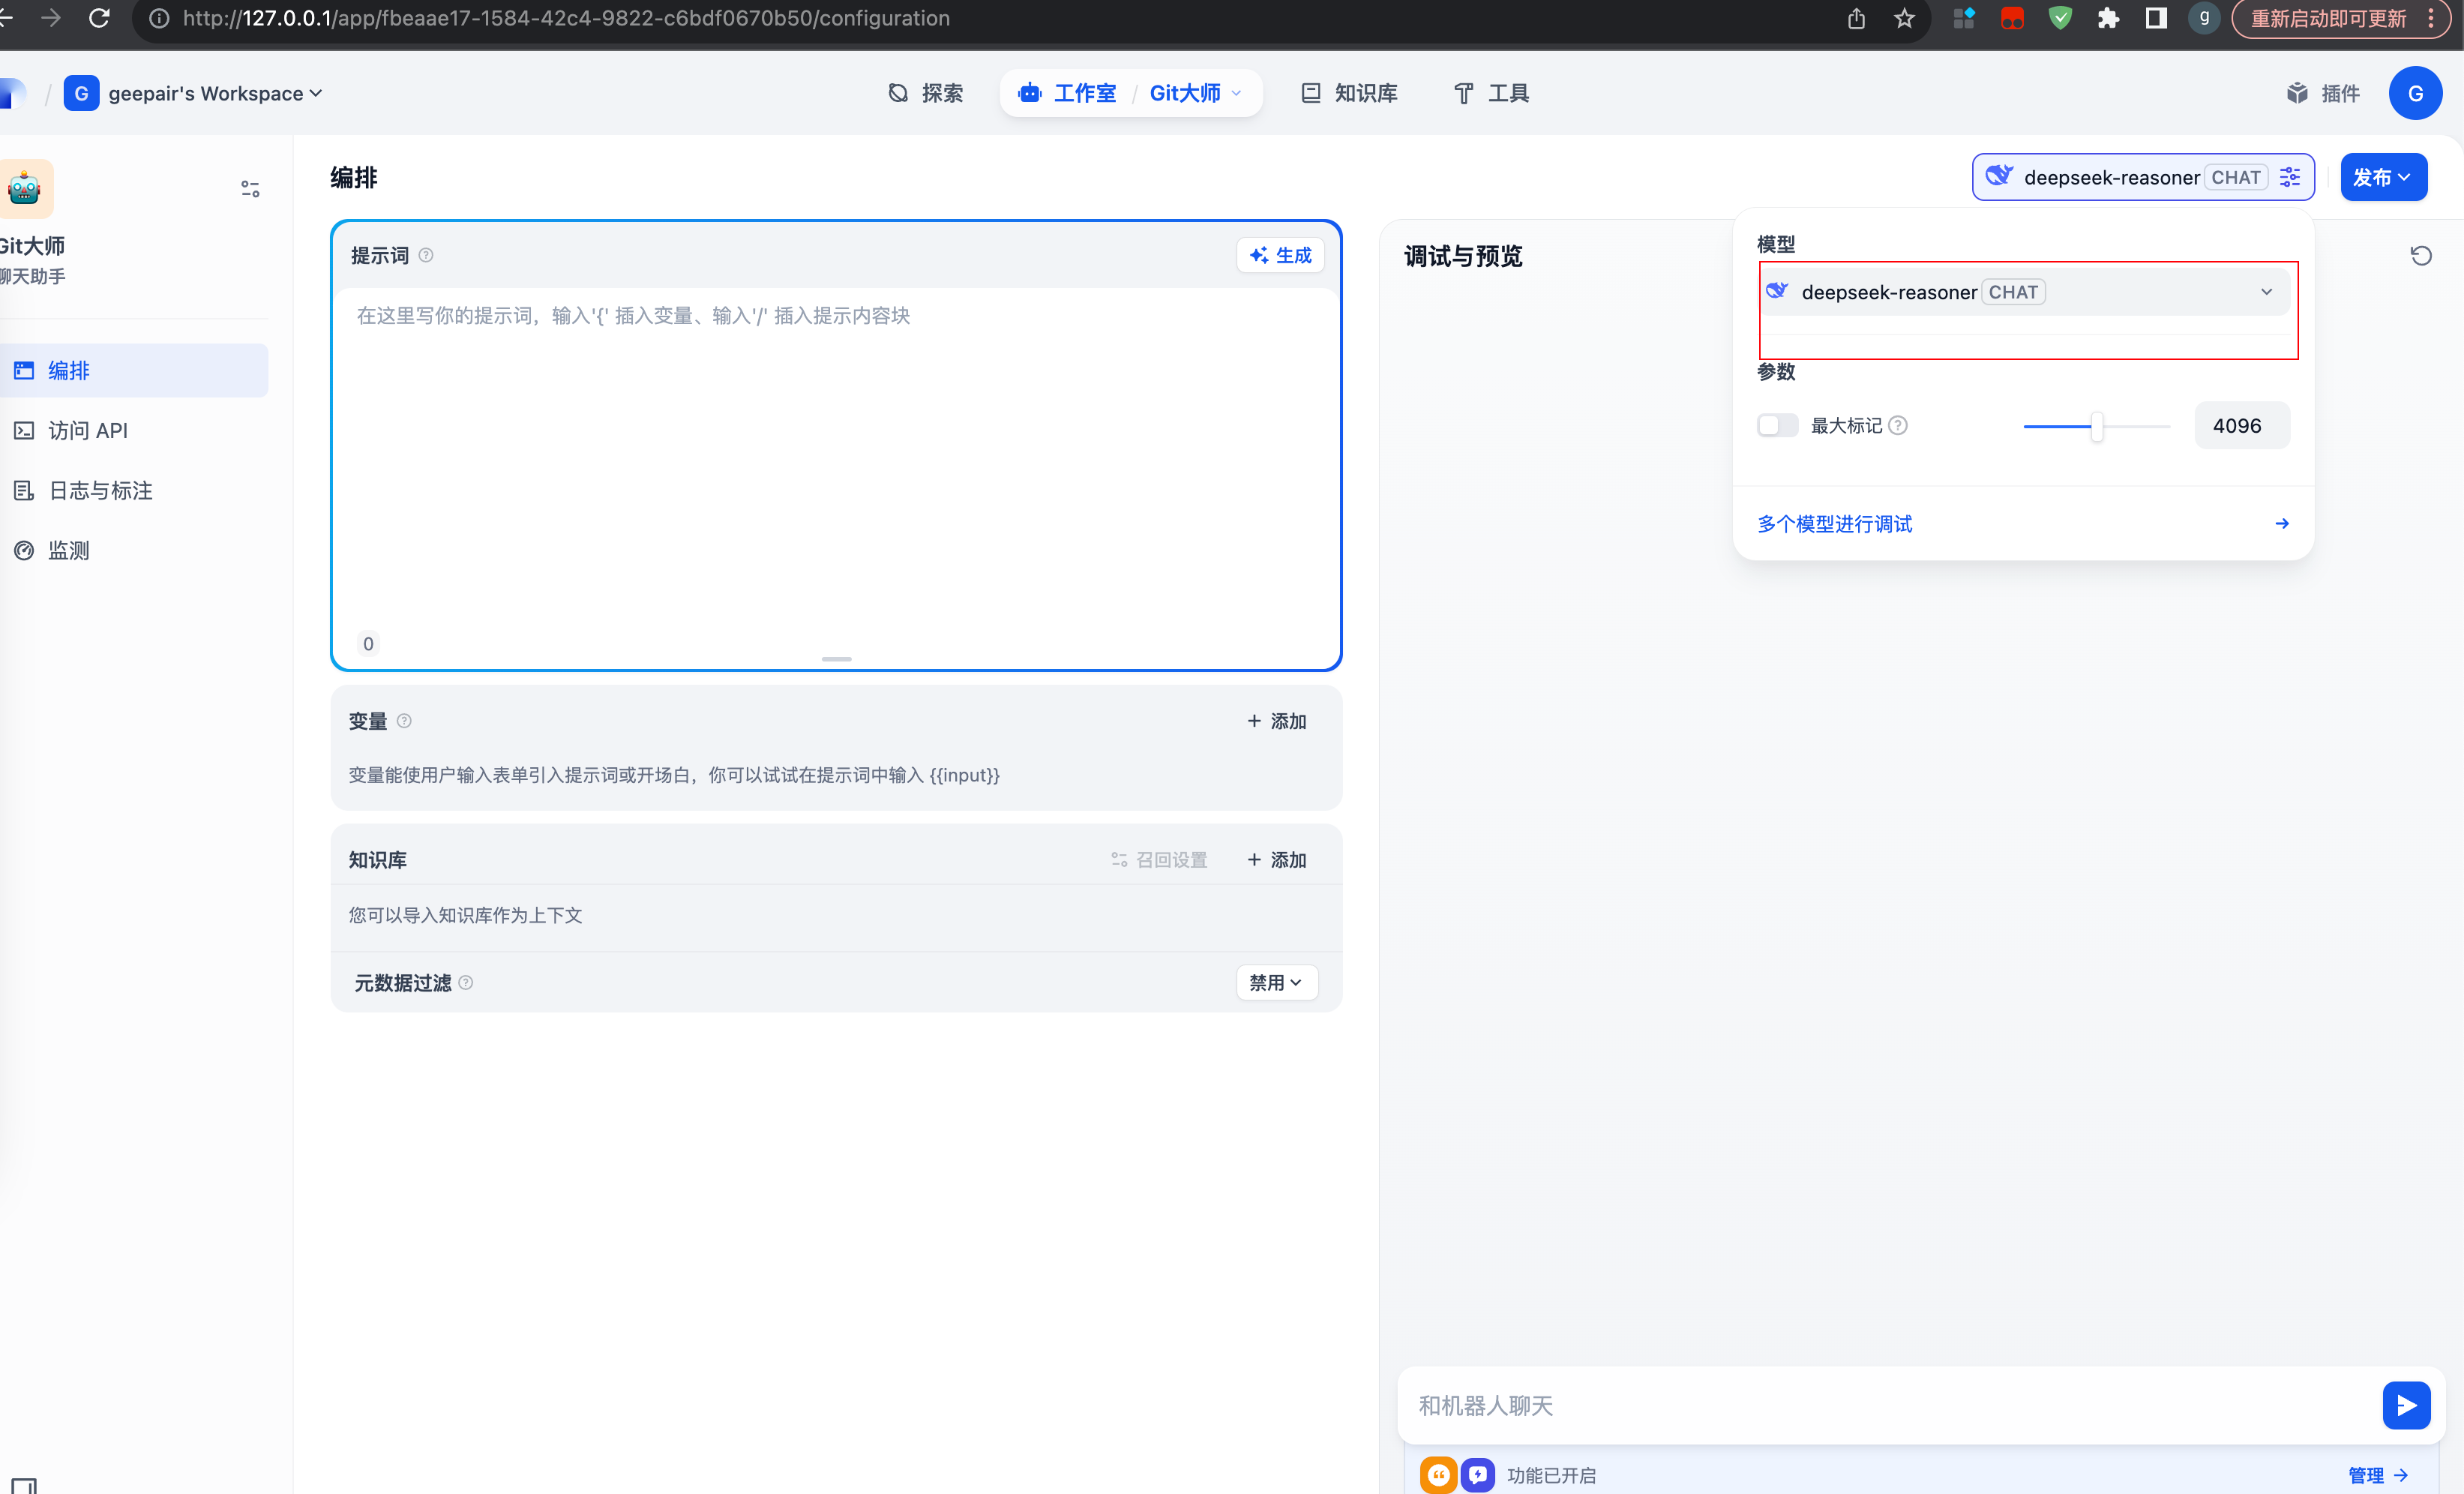Click the 生成 prompt generate button

(x=1280, y=255)
